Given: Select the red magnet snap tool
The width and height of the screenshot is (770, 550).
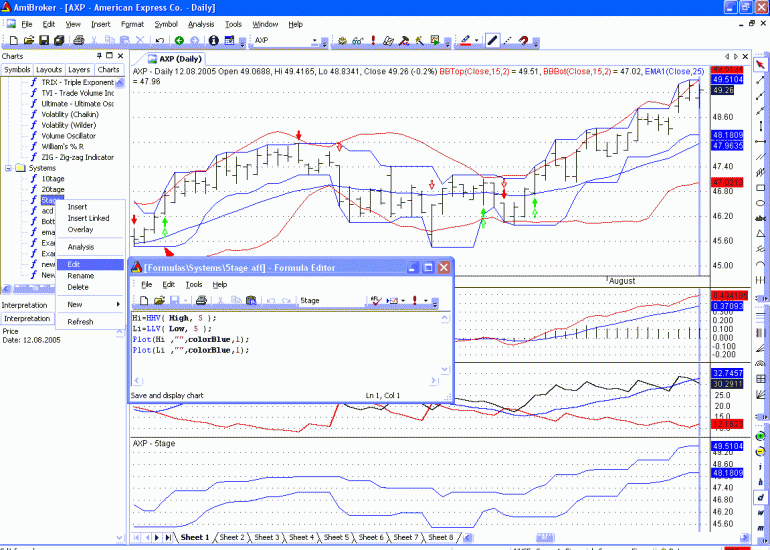Looking at the screenshot, I should click(523, 41).
